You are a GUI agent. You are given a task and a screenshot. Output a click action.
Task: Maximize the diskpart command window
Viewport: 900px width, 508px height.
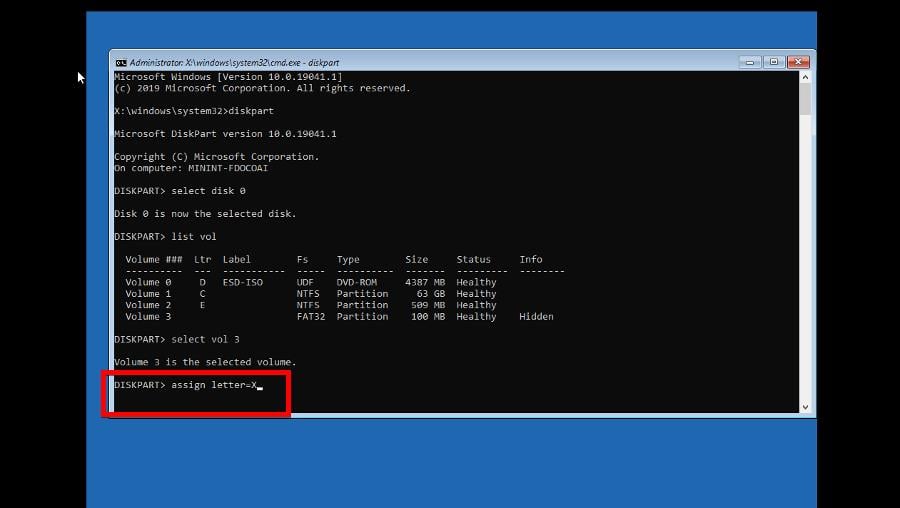(x=774, y=62)
